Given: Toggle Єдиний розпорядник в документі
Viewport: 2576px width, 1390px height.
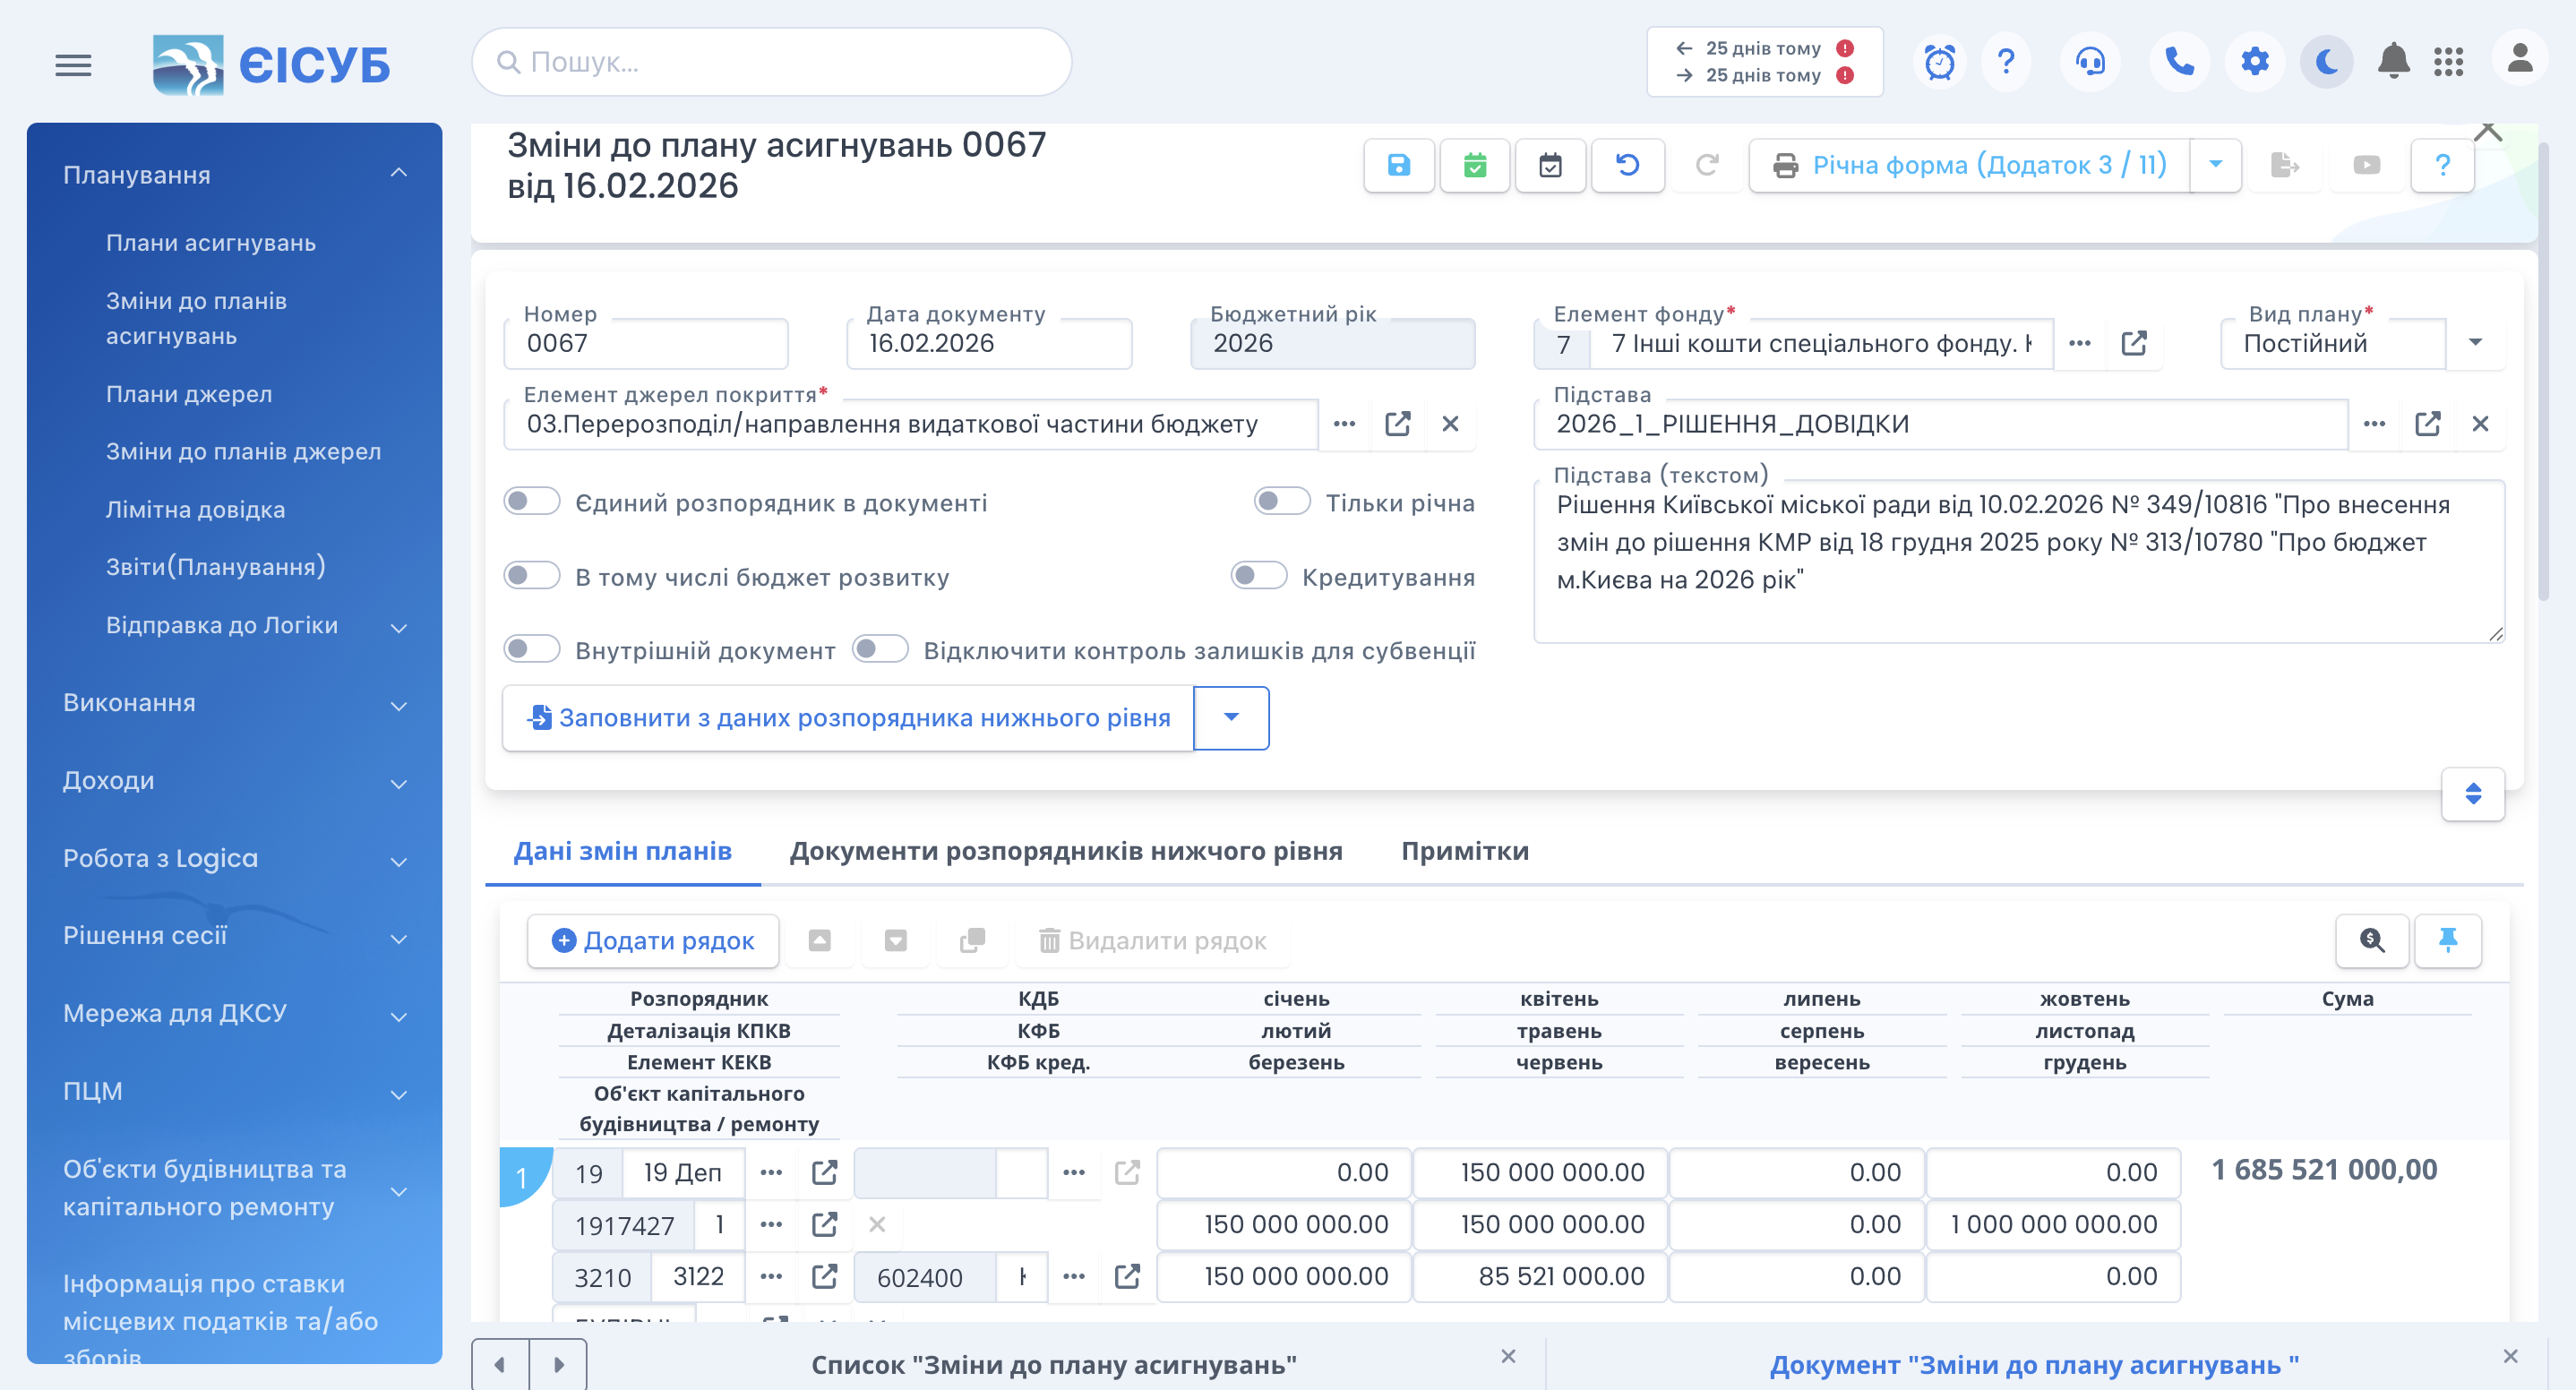Looking at the screenshot, I should [531, 501].
